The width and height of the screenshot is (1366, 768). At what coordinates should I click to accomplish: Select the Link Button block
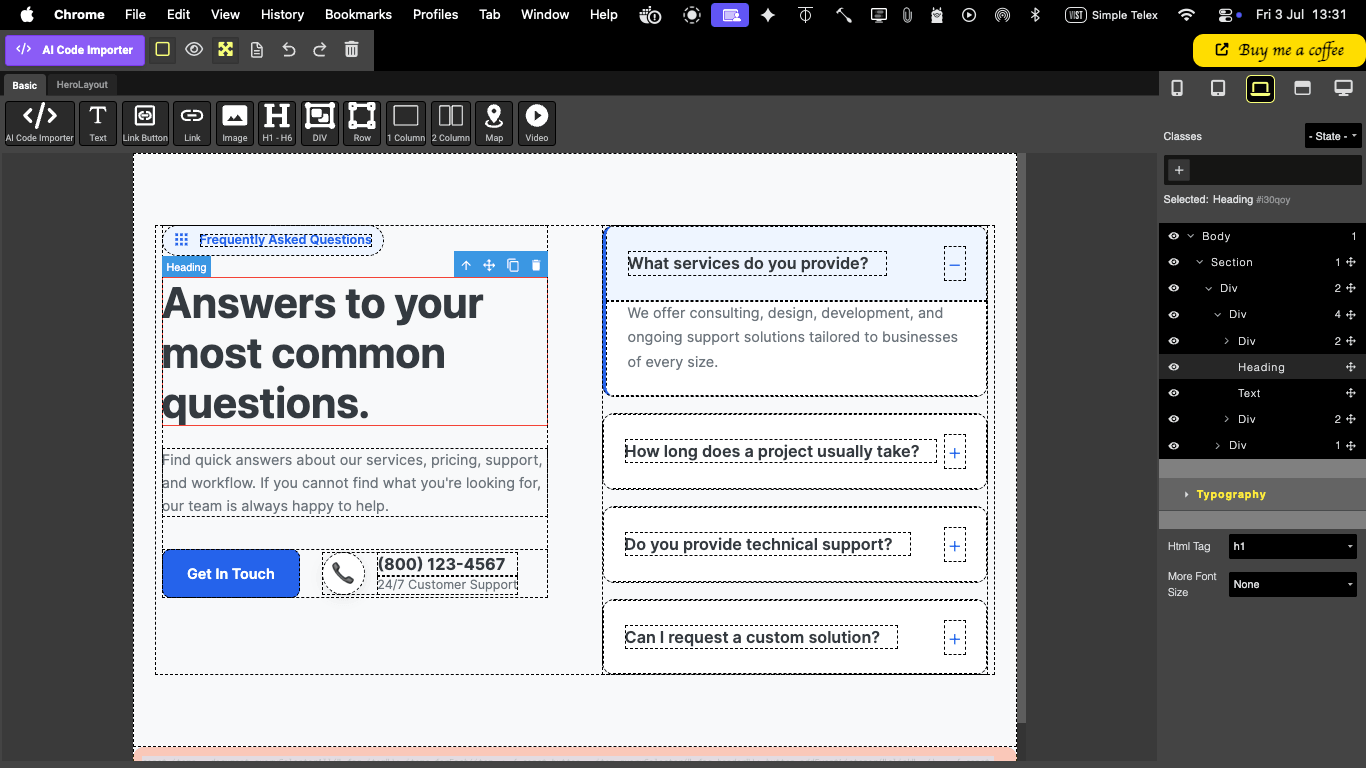point(145,123)
